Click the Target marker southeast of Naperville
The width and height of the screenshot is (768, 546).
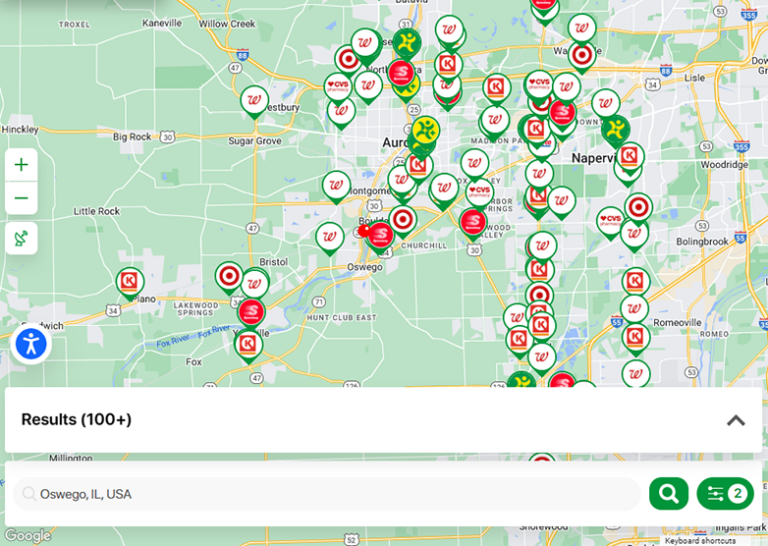tap(638, 207)
